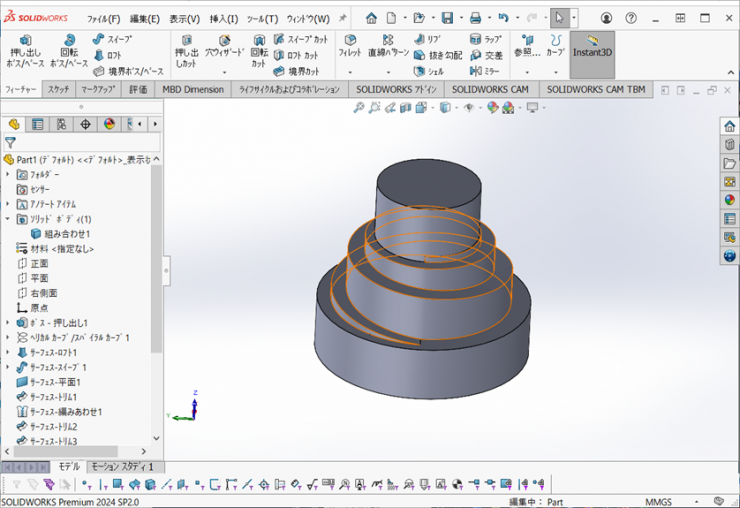Expand the ボス-押し出し1 feature node
This screenshot has width=740, height=508.
8,323
